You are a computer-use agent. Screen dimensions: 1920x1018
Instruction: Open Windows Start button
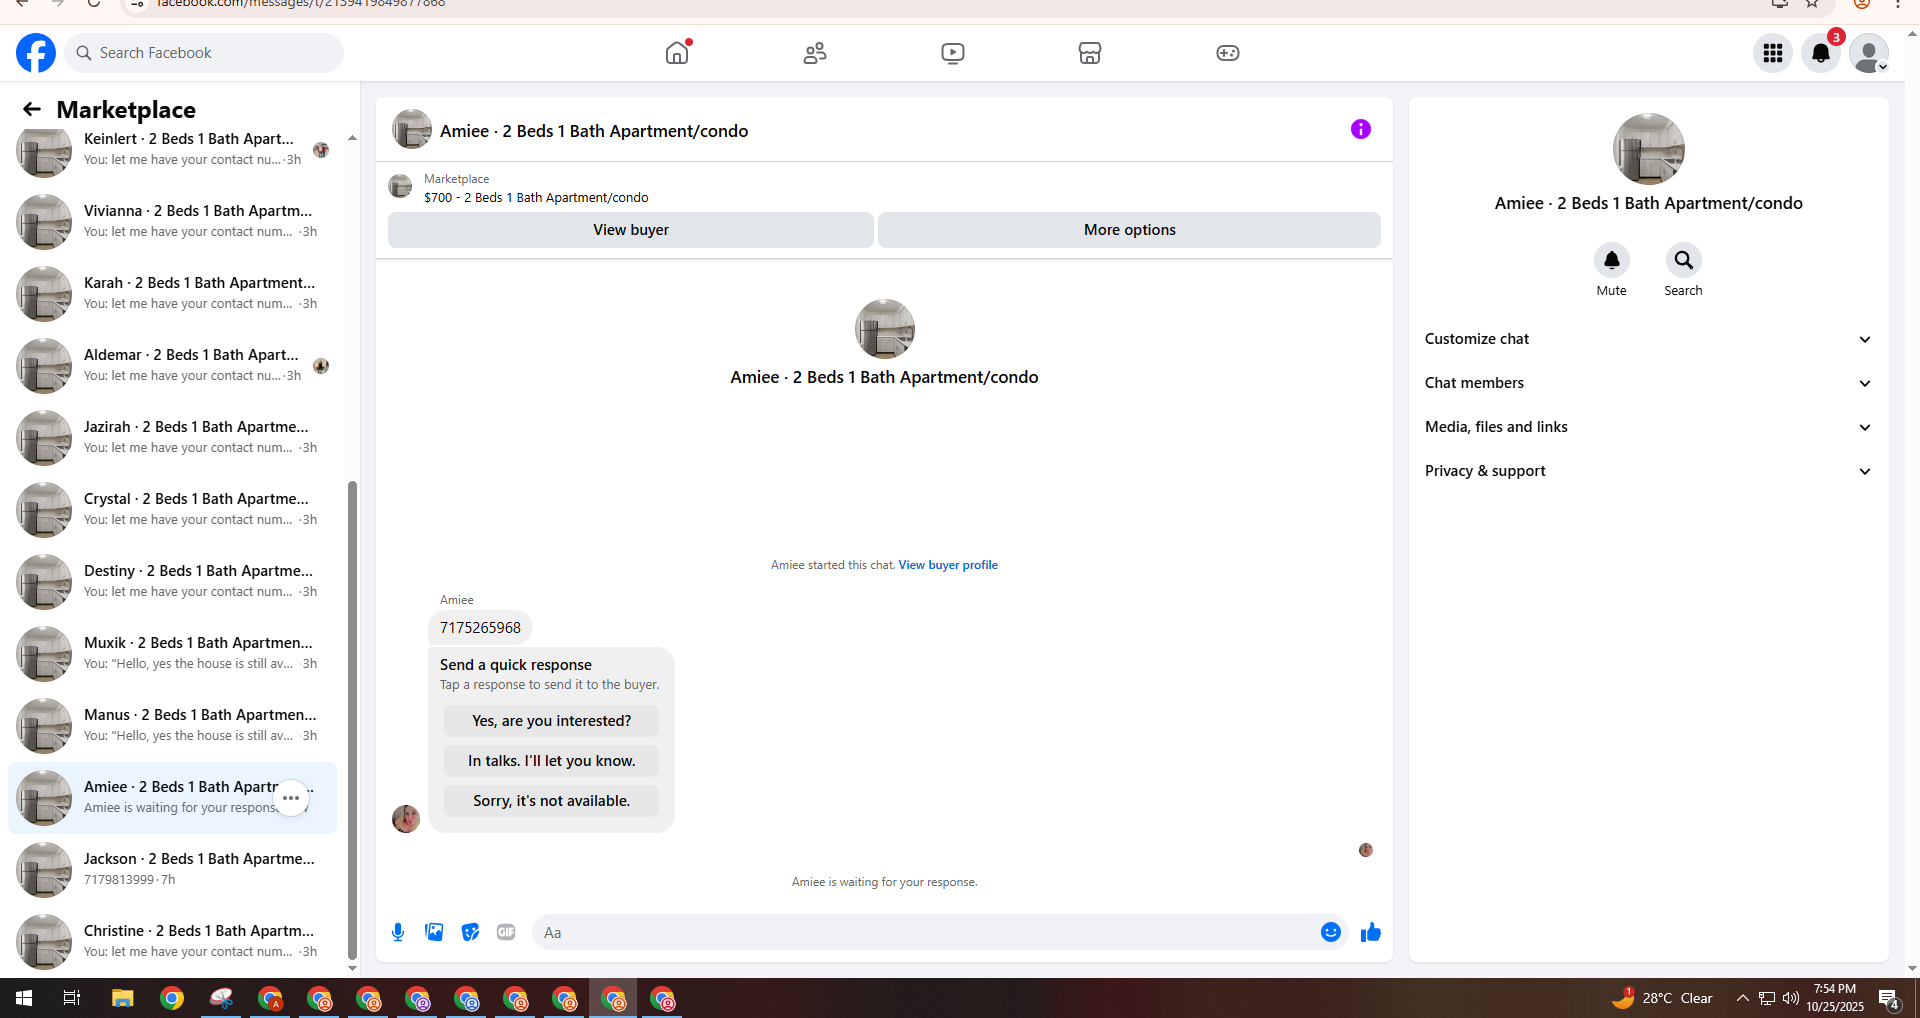tap(24, 998)
